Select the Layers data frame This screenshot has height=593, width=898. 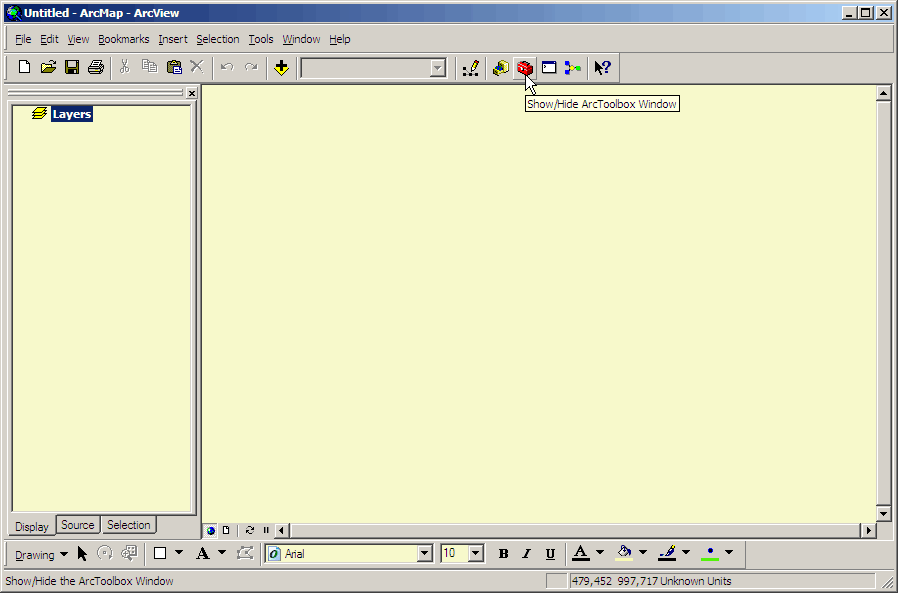tap(72, 114)
